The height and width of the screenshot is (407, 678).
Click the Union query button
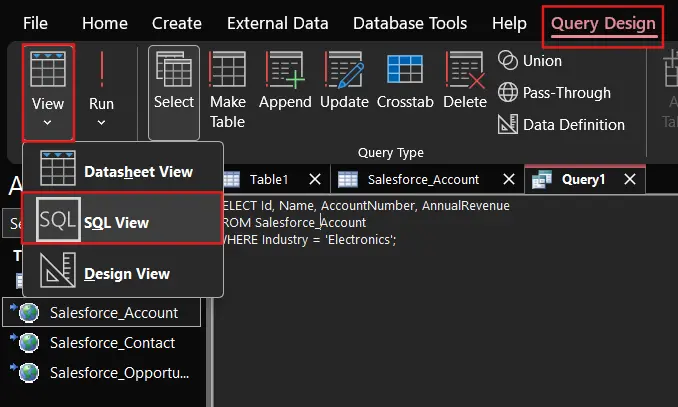click(530, 61)
